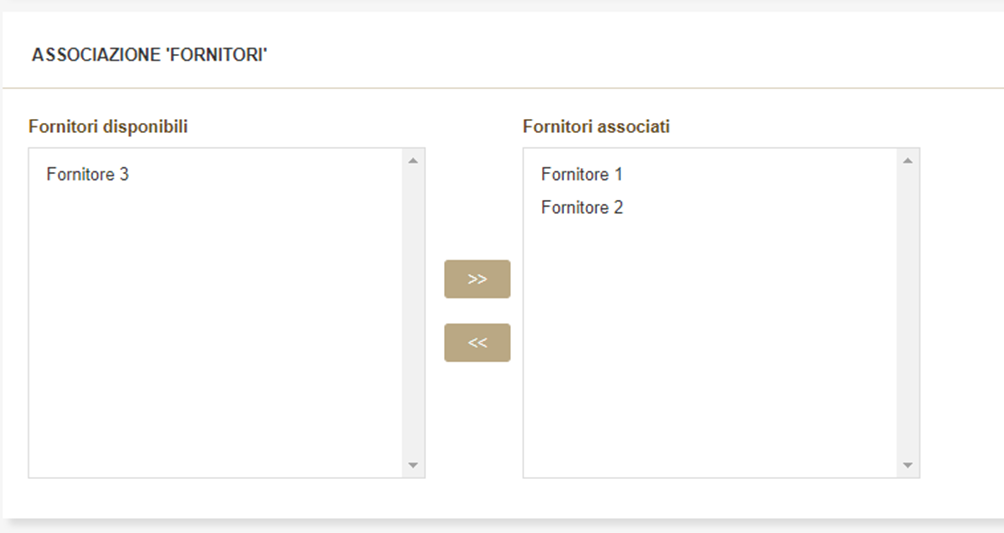Choose Fornitore 2 in associated list
The image size is (1004, 533).
pyautogui.click(x=582, y=208)
